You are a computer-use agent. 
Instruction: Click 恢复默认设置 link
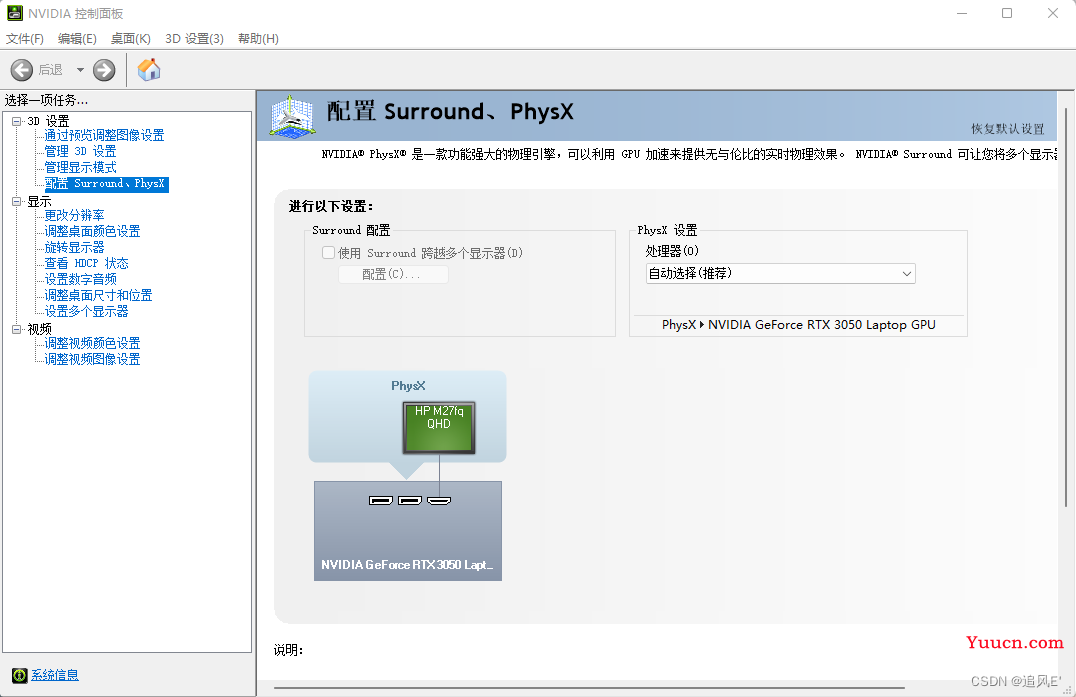(1007, 129)
